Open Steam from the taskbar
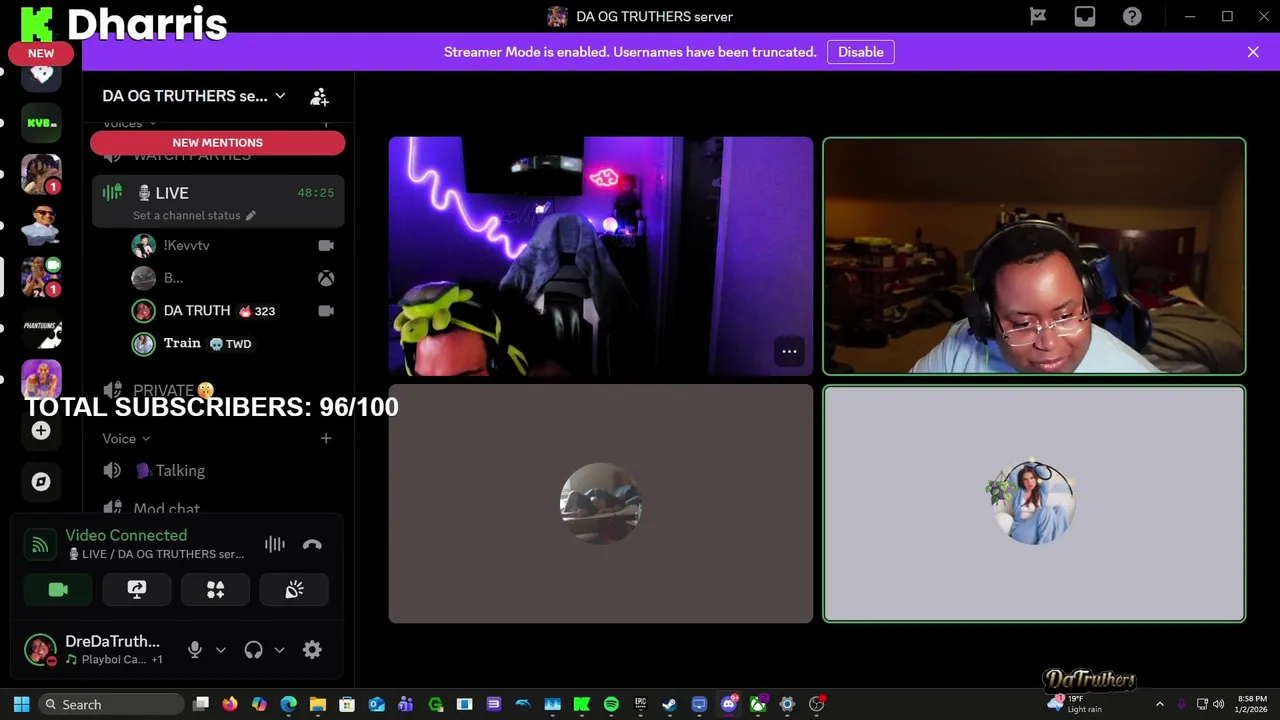The image size is (1280, 720). coord(669,704)
